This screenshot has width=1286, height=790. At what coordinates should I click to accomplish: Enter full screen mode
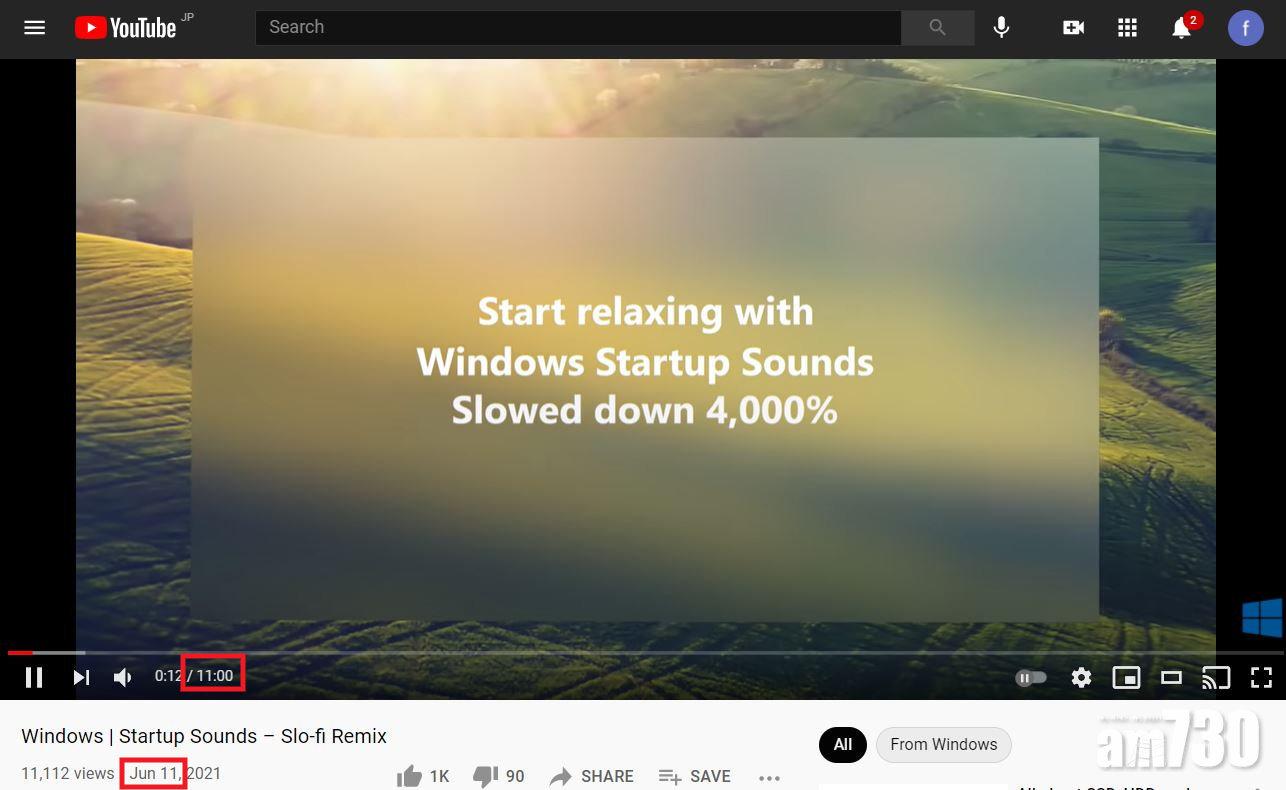(1261, 678)
